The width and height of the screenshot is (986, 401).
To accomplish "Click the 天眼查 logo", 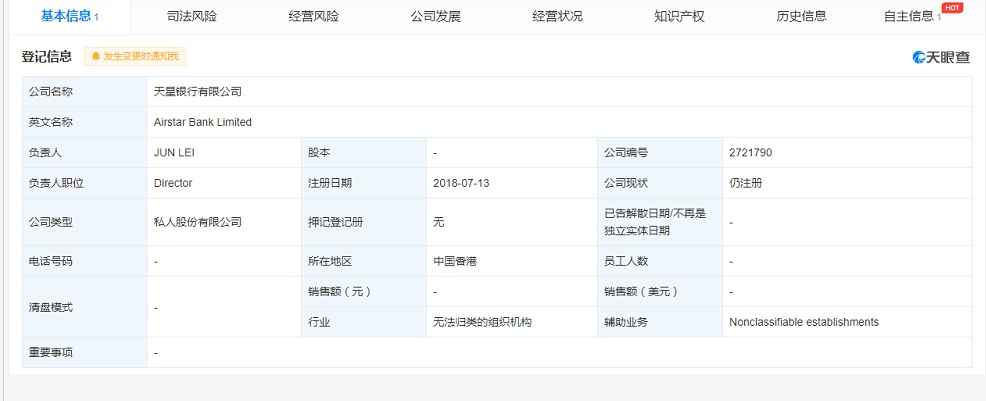I will (941, 57).
